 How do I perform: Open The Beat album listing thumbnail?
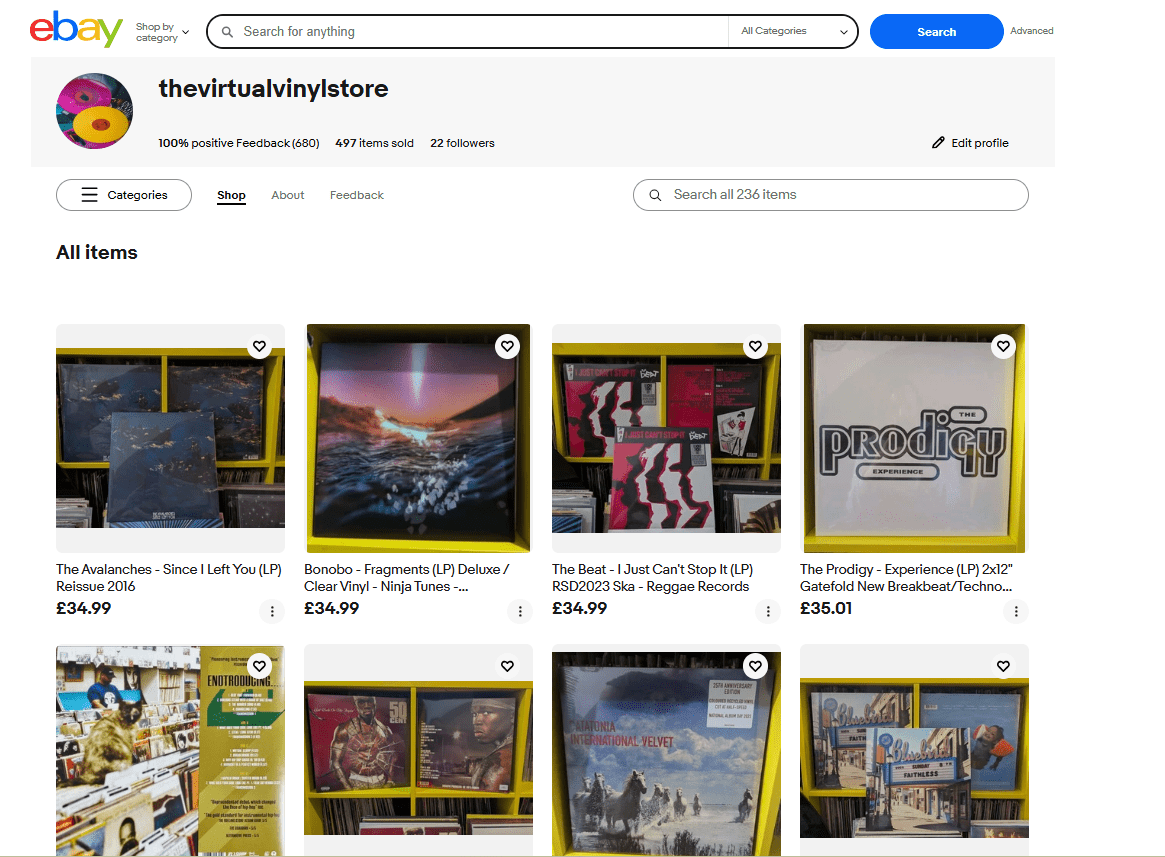point(666,438)
